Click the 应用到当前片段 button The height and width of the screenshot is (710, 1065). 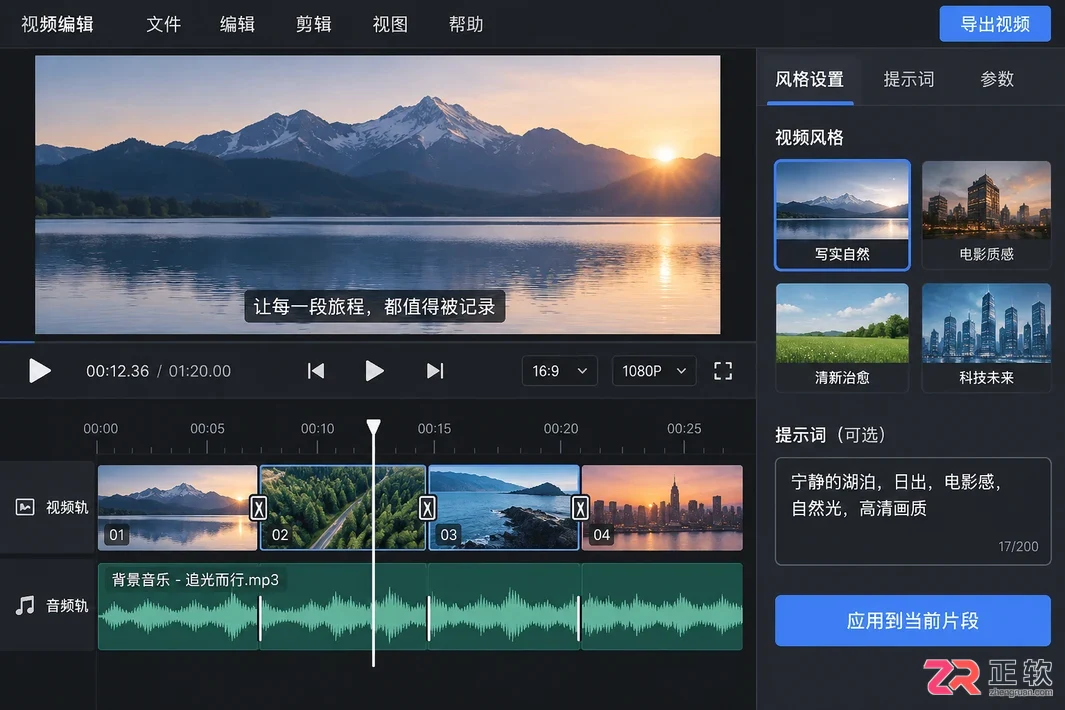pyautogui.click(x=913, y=620)
